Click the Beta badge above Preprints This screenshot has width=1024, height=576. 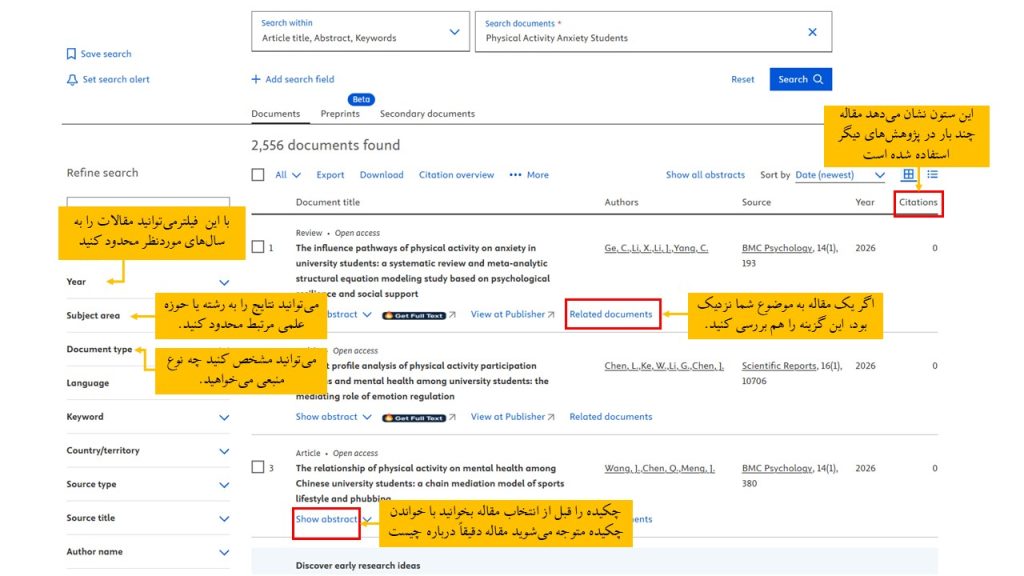click(x=360, y=99)
